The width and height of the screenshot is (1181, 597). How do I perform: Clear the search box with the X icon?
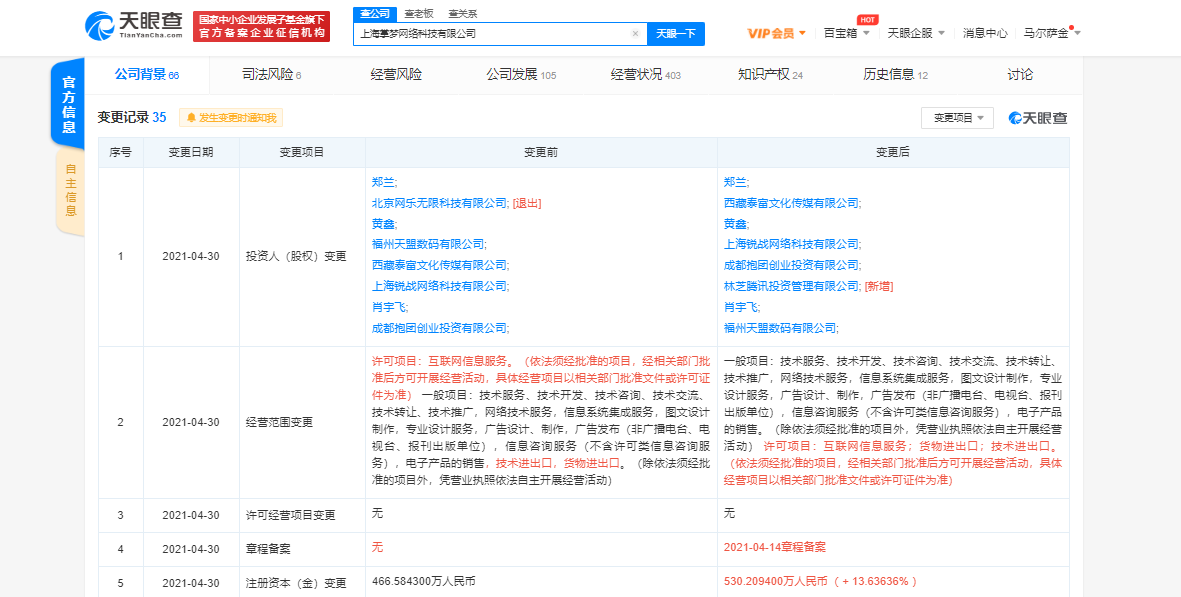pyautogui.click(x=635, y=34)
